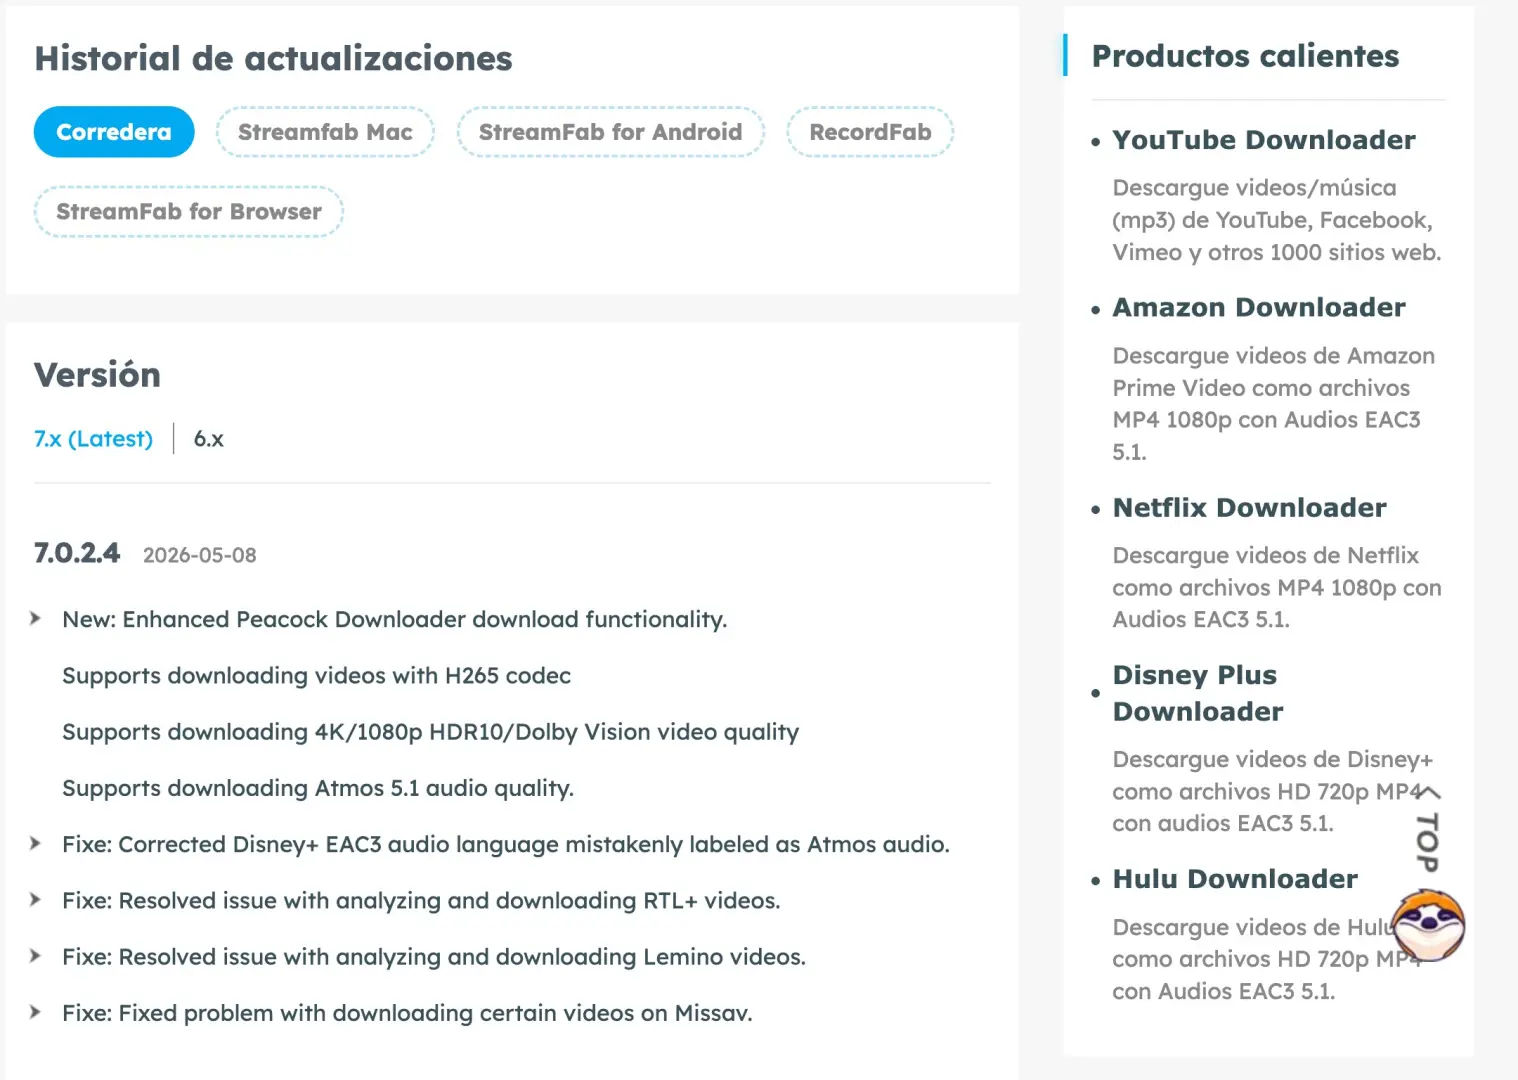The height and width of the screenshot is (1080, 1518).
Task: Click the Disney+ description text
Action: [1273, 792]
